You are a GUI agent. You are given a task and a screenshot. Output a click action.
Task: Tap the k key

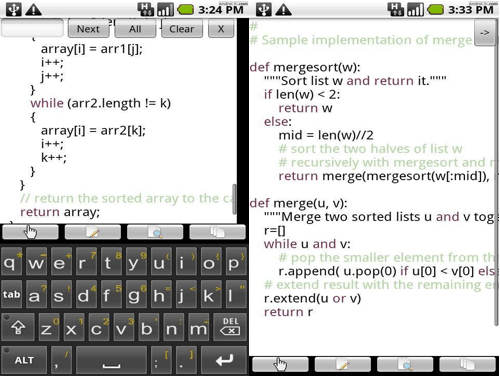point(211,295)
